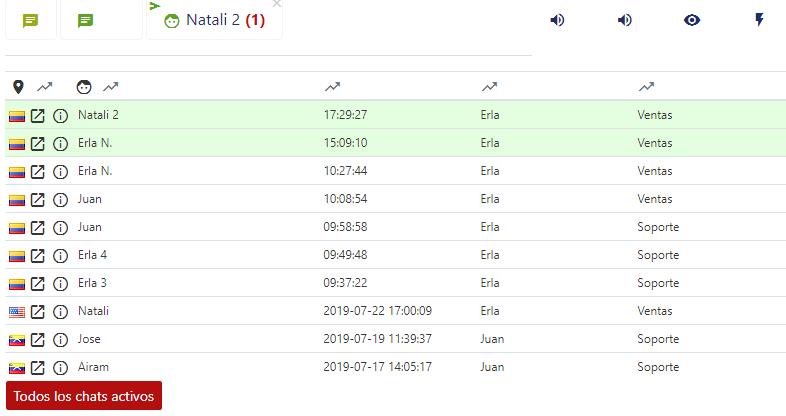The width and height of the screenshot is (786, 416).
Task: Open the first green chat tab icon
Action: point(31,20)
